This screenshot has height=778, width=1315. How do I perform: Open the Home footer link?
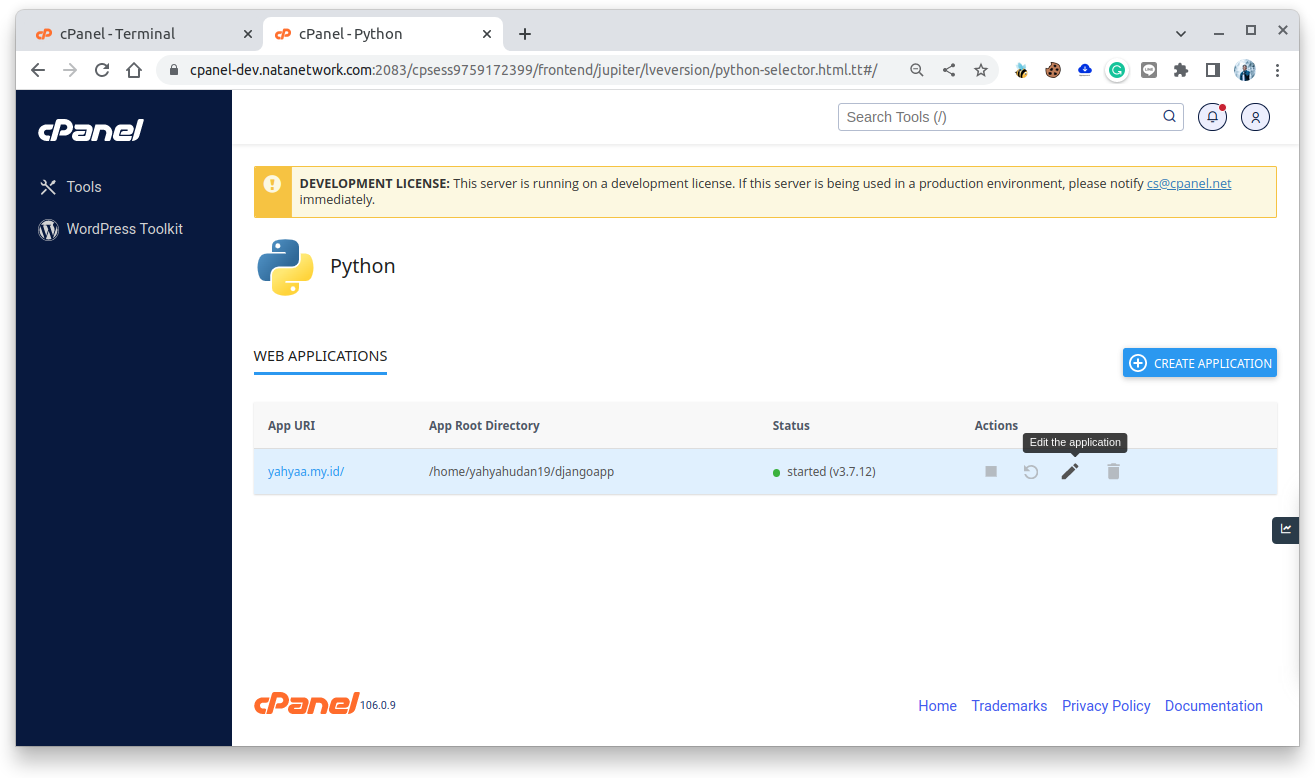937,706
